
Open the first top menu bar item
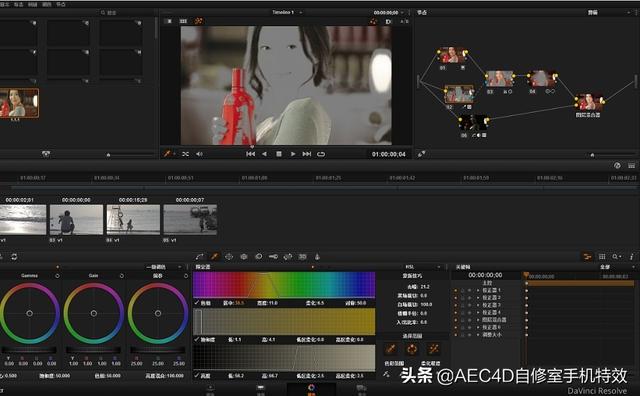[x=5, y=4]
